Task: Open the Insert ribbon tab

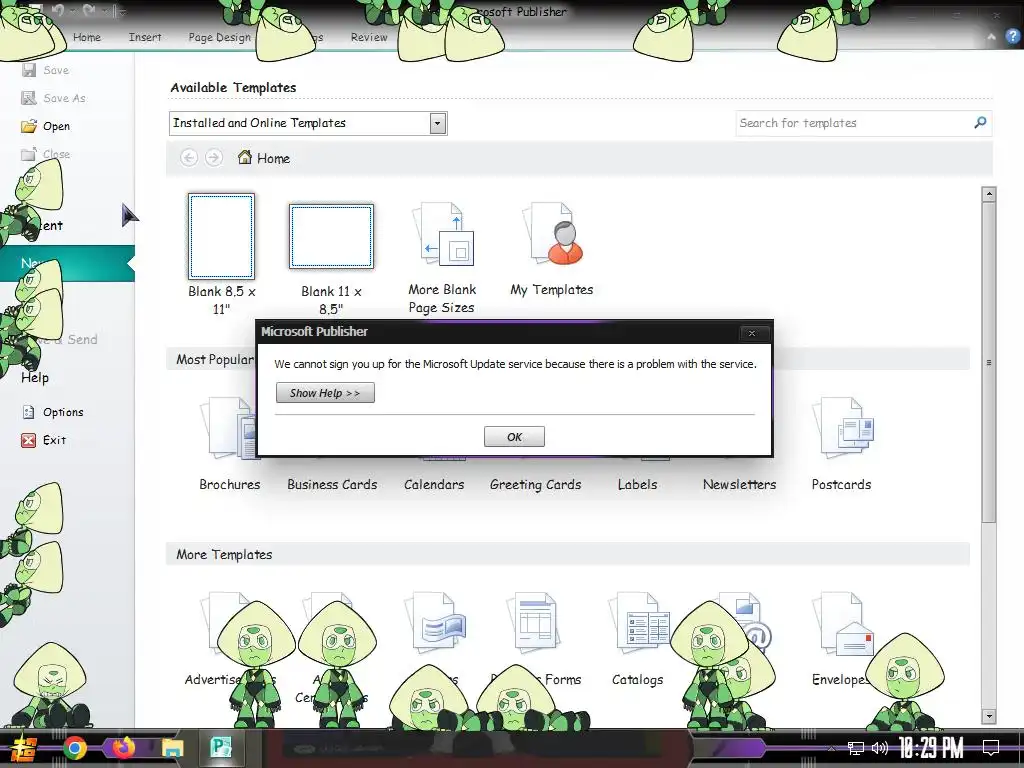Action: coord(145,37)
